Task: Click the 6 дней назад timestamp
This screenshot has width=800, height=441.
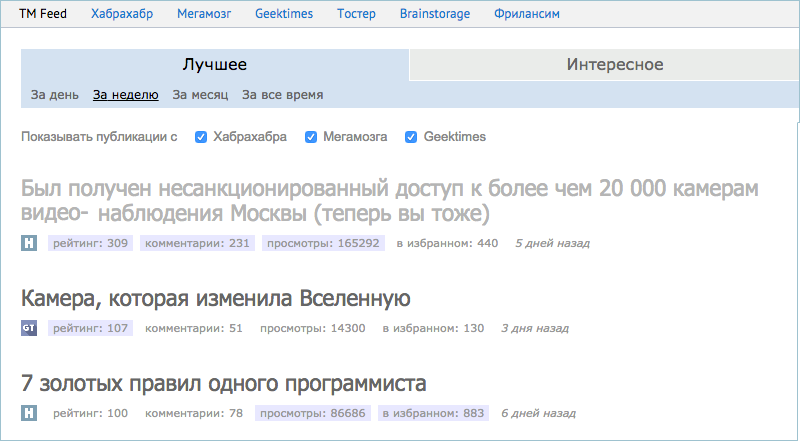Action: coord(538,413)
